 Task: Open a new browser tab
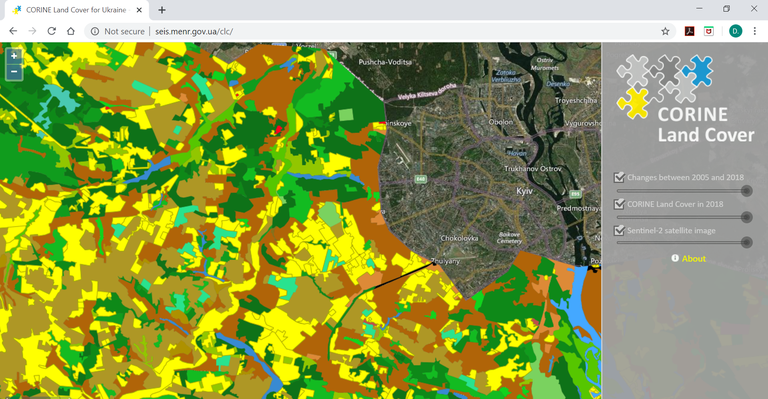[162, 10]
